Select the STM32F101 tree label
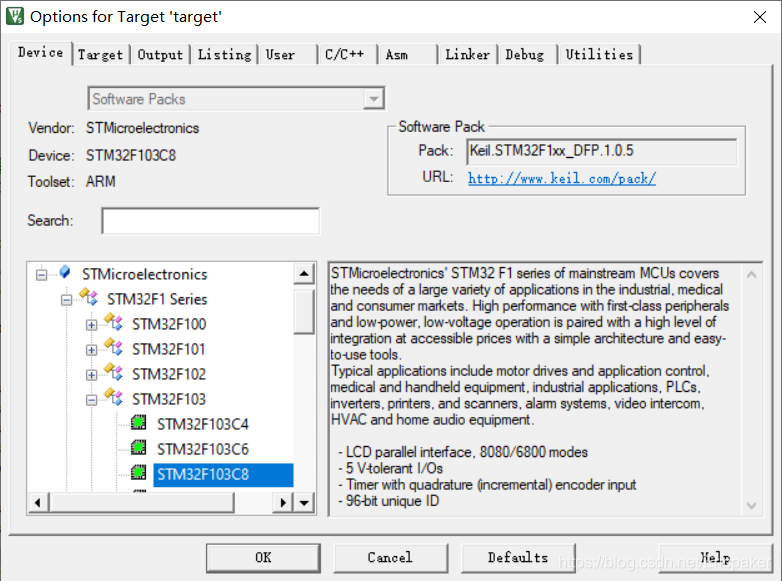Image resolution: width=782 pixels, height=581 pixels. click(169, 350)
